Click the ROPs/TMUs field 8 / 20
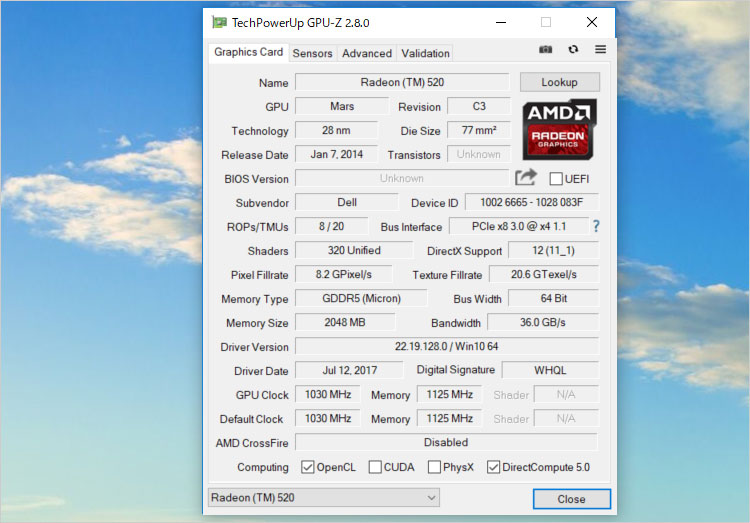Image resolution: width=750 pixels, height=523 pixels. (x=331, y=226)
